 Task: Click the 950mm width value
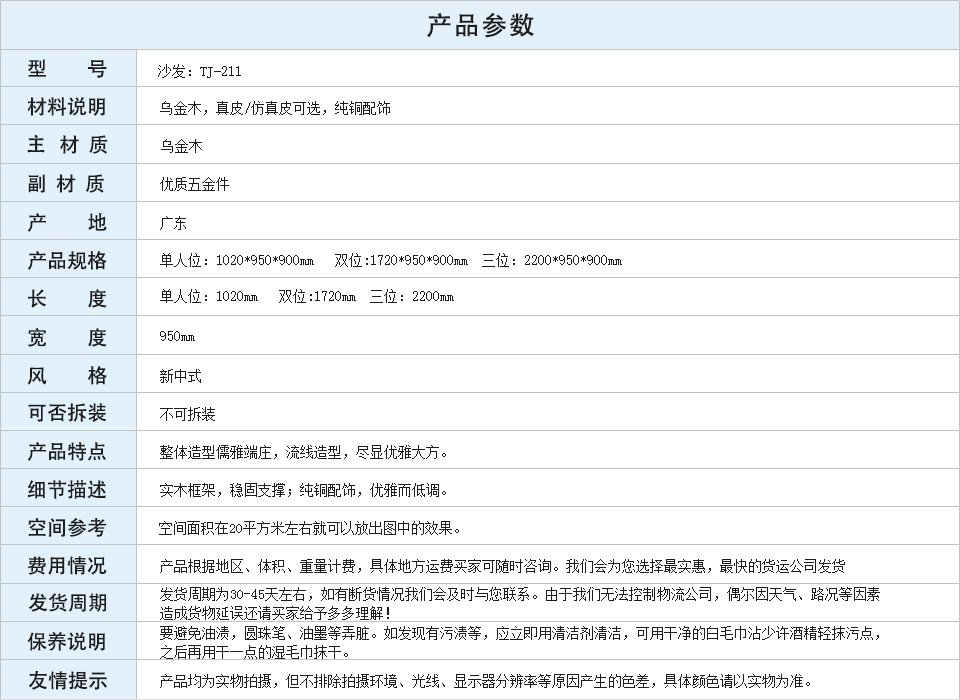[x=177, y=337]
